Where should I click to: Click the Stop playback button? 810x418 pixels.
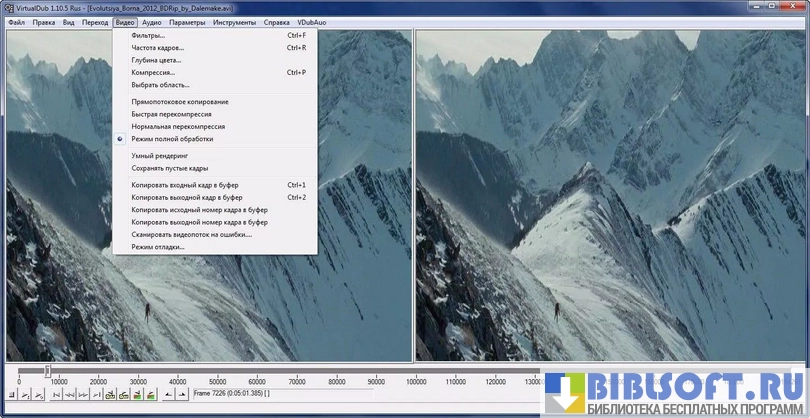point(10,395)
